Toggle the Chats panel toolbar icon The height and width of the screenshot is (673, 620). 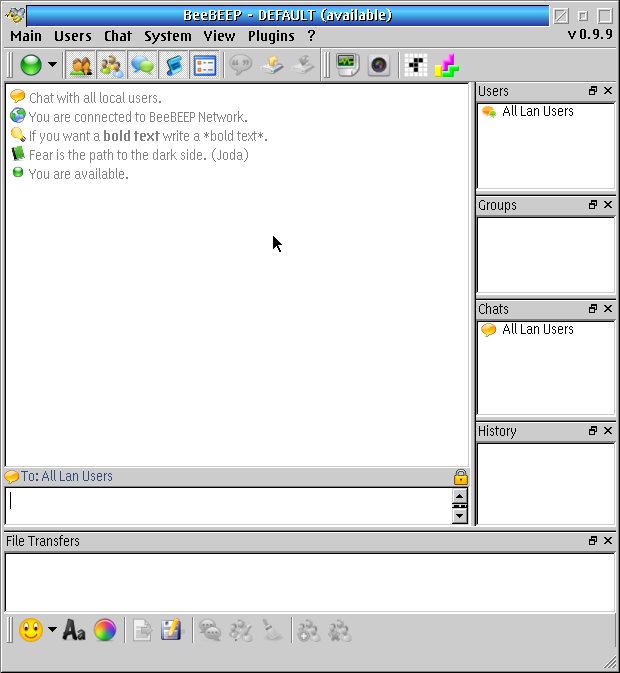(142, 66)
